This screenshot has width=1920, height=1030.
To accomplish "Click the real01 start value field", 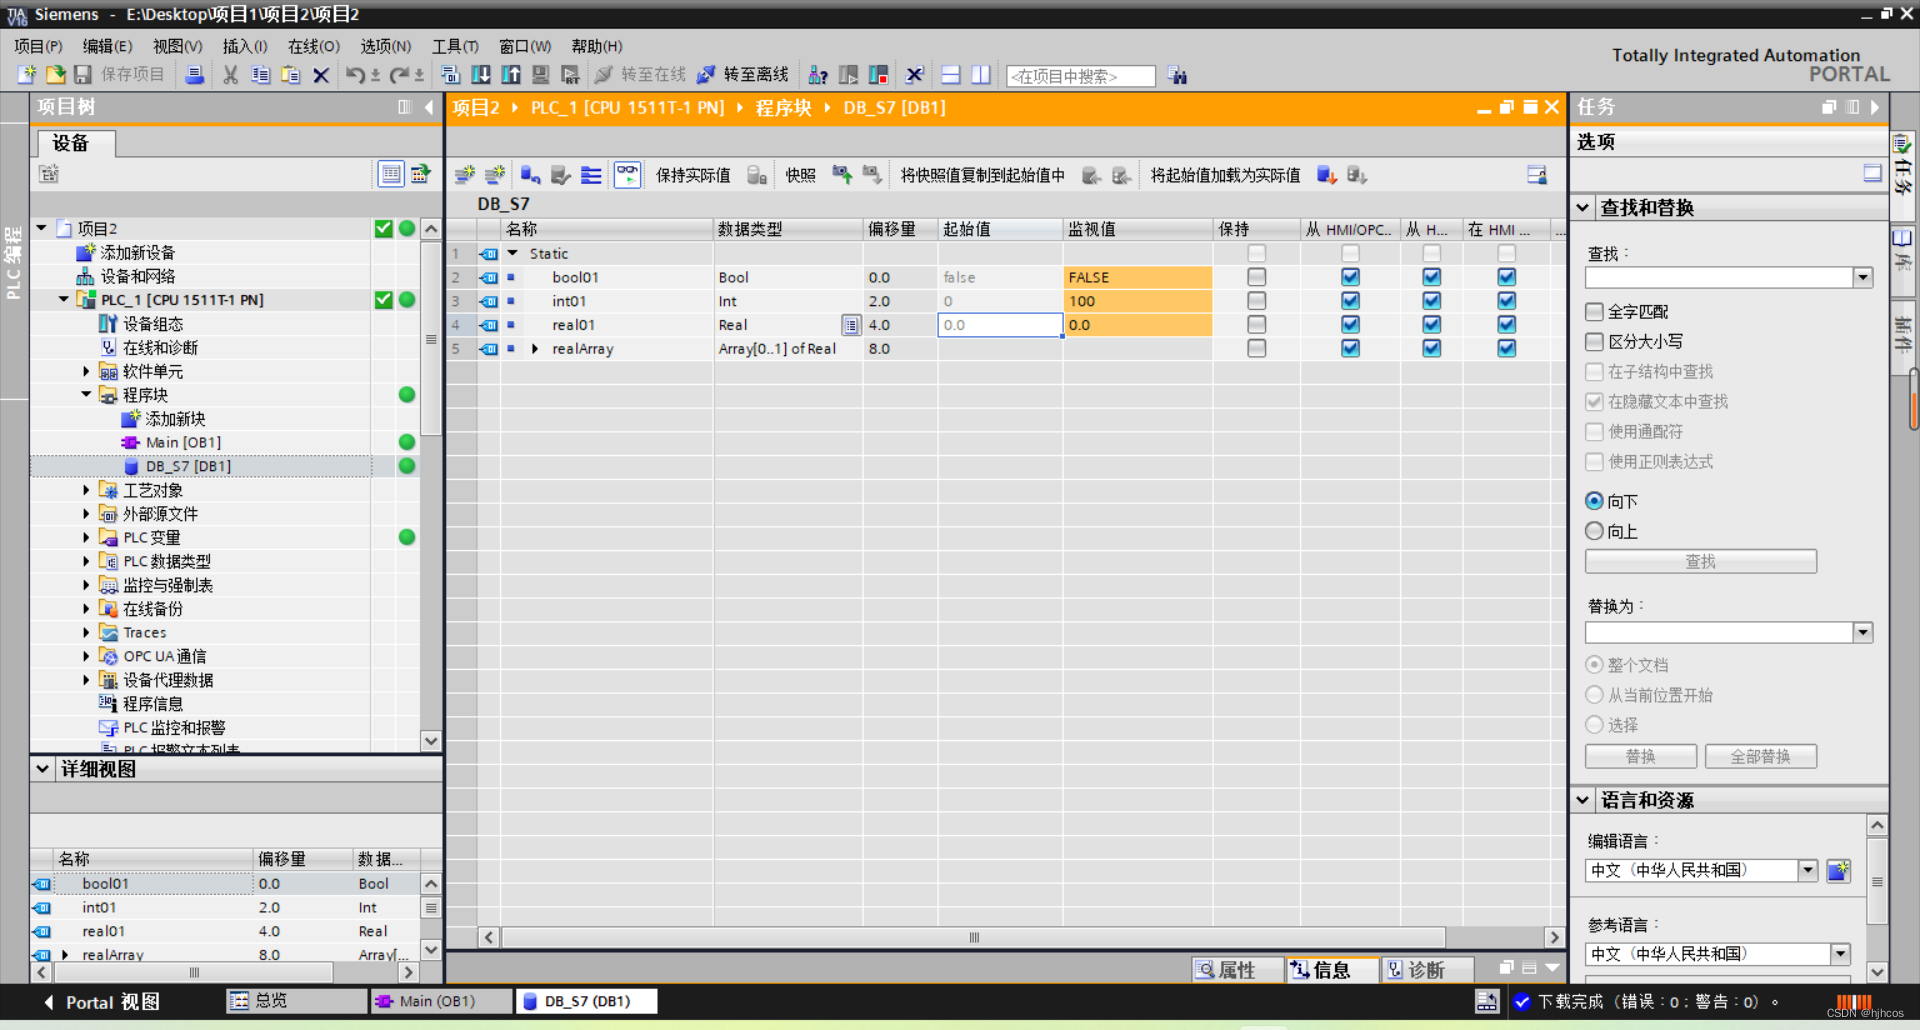I will [x=1000, y=325].
